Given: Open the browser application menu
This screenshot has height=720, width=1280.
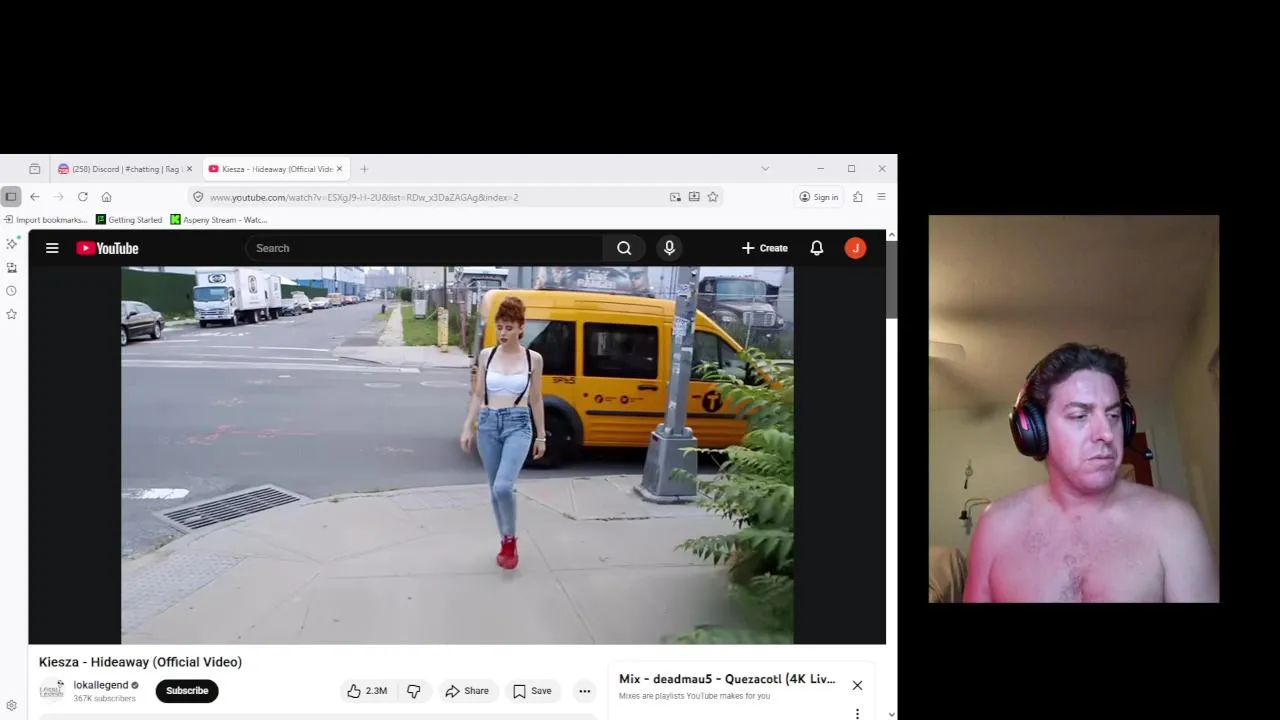Looking at the screenshot, I should 881,197.
